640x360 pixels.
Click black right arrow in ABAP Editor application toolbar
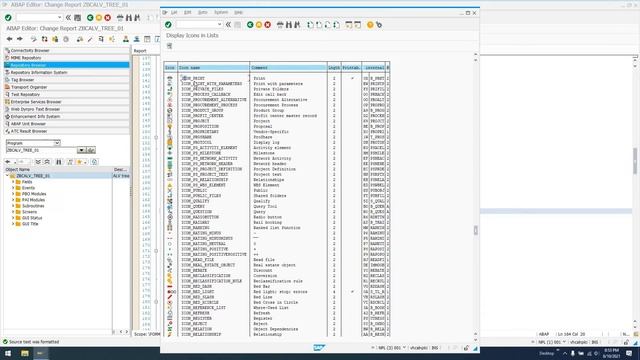pyautogui.click(x=20, y=39)
